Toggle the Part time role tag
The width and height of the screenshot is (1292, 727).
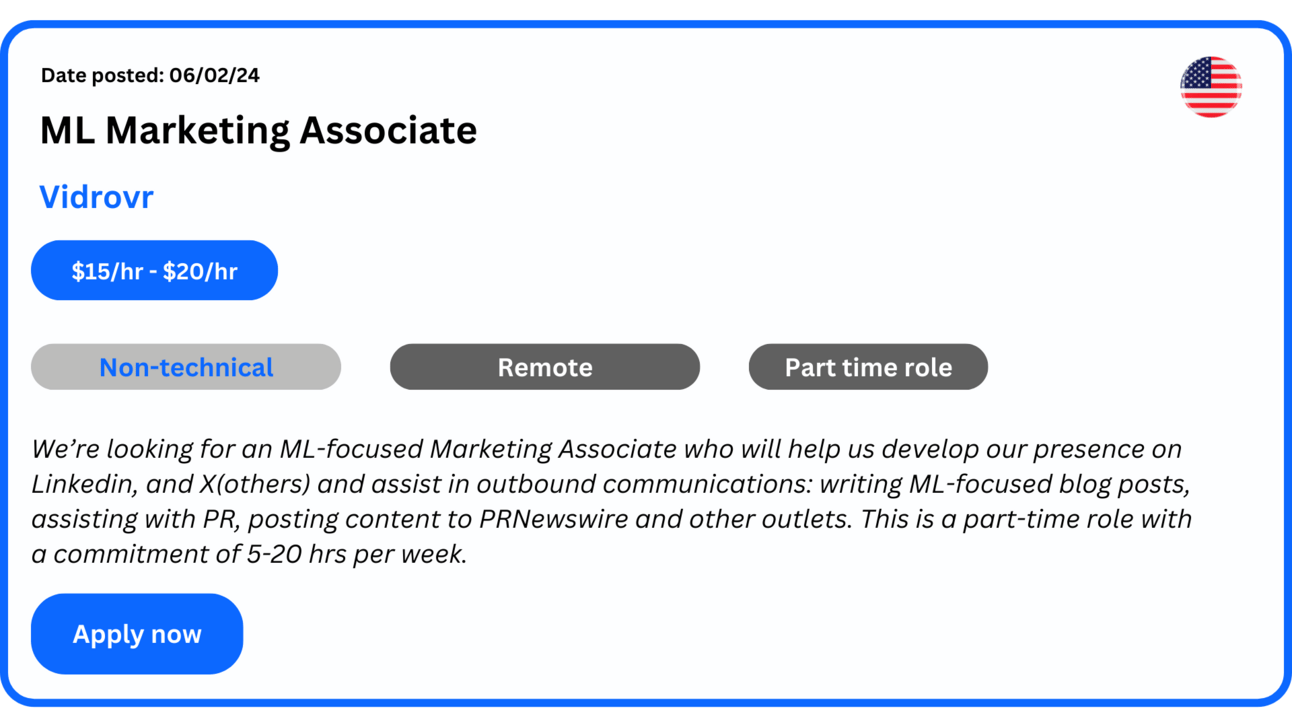[868, 367]
